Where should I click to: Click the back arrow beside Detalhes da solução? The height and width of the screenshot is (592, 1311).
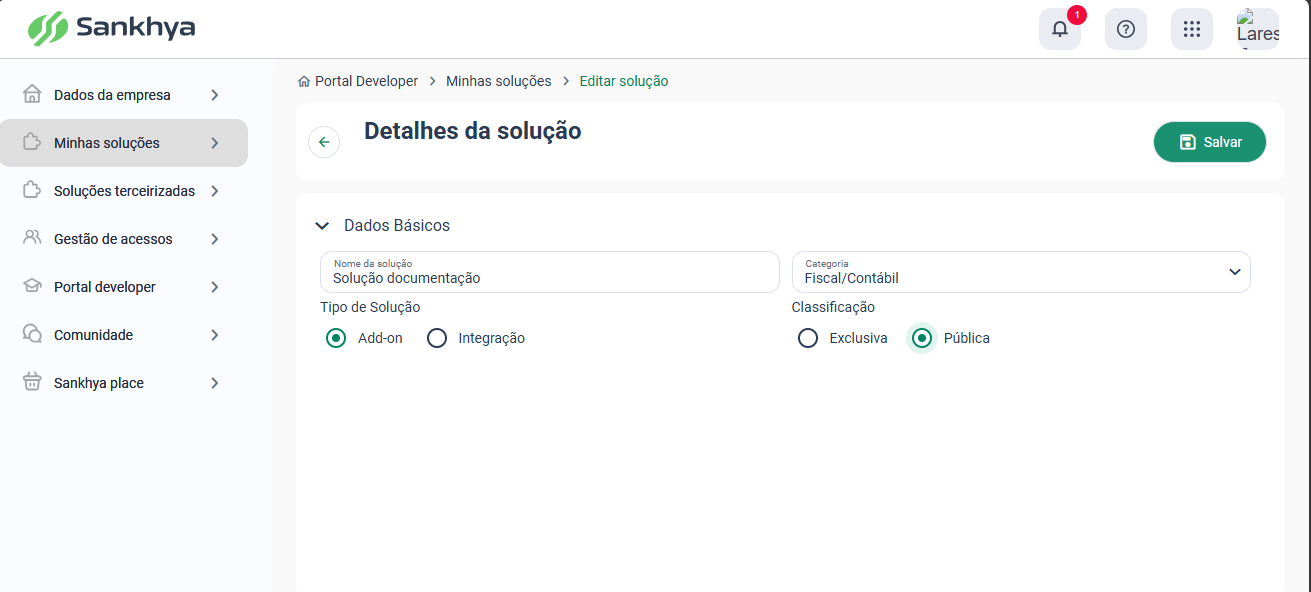(x=324, y=142)
